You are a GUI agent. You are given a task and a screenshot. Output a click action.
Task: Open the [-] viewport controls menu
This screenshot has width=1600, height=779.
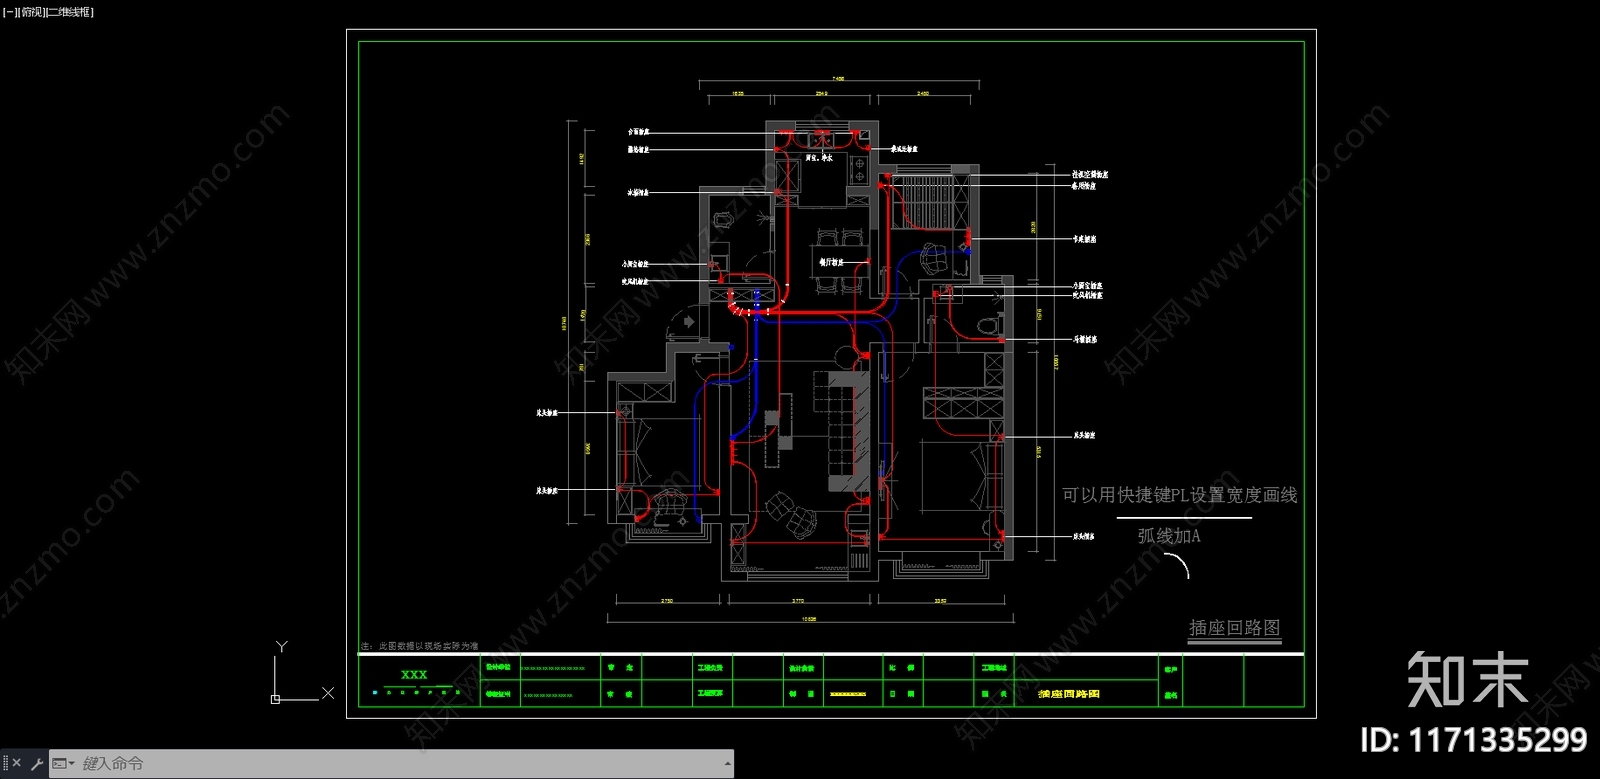[x=10, y=12]
